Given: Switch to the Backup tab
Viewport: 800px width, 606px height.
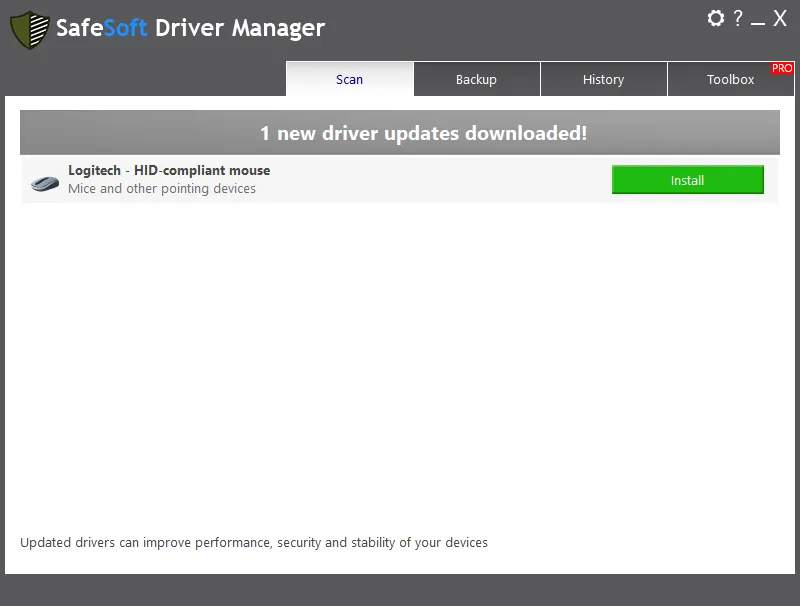Looking at the screenshot, I should pyautogui.click(x=476, y=79).
